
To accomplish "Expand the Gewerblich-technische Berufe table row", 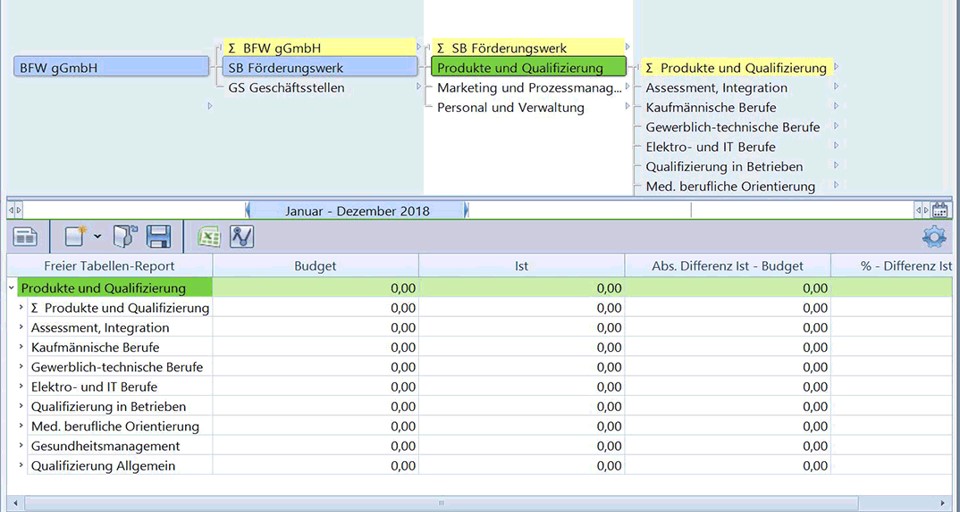I will coord(21,367).
